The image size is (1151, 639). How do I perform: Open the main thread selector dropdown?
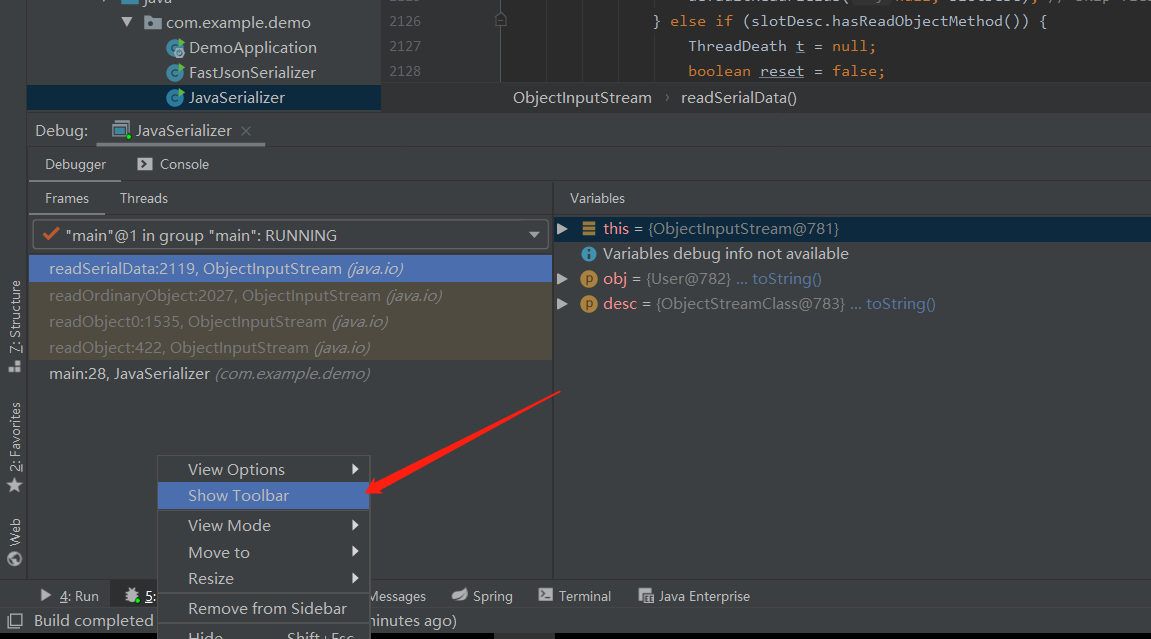coord(291,235)
